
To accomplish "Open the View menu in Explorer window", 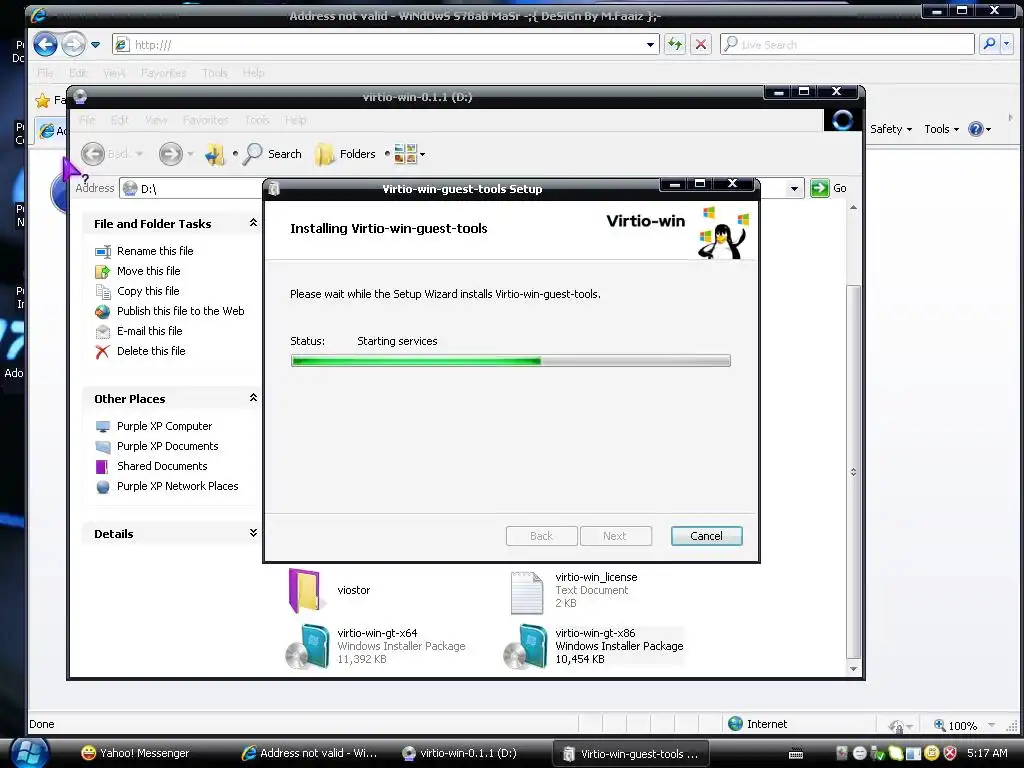I will point(156,120).
